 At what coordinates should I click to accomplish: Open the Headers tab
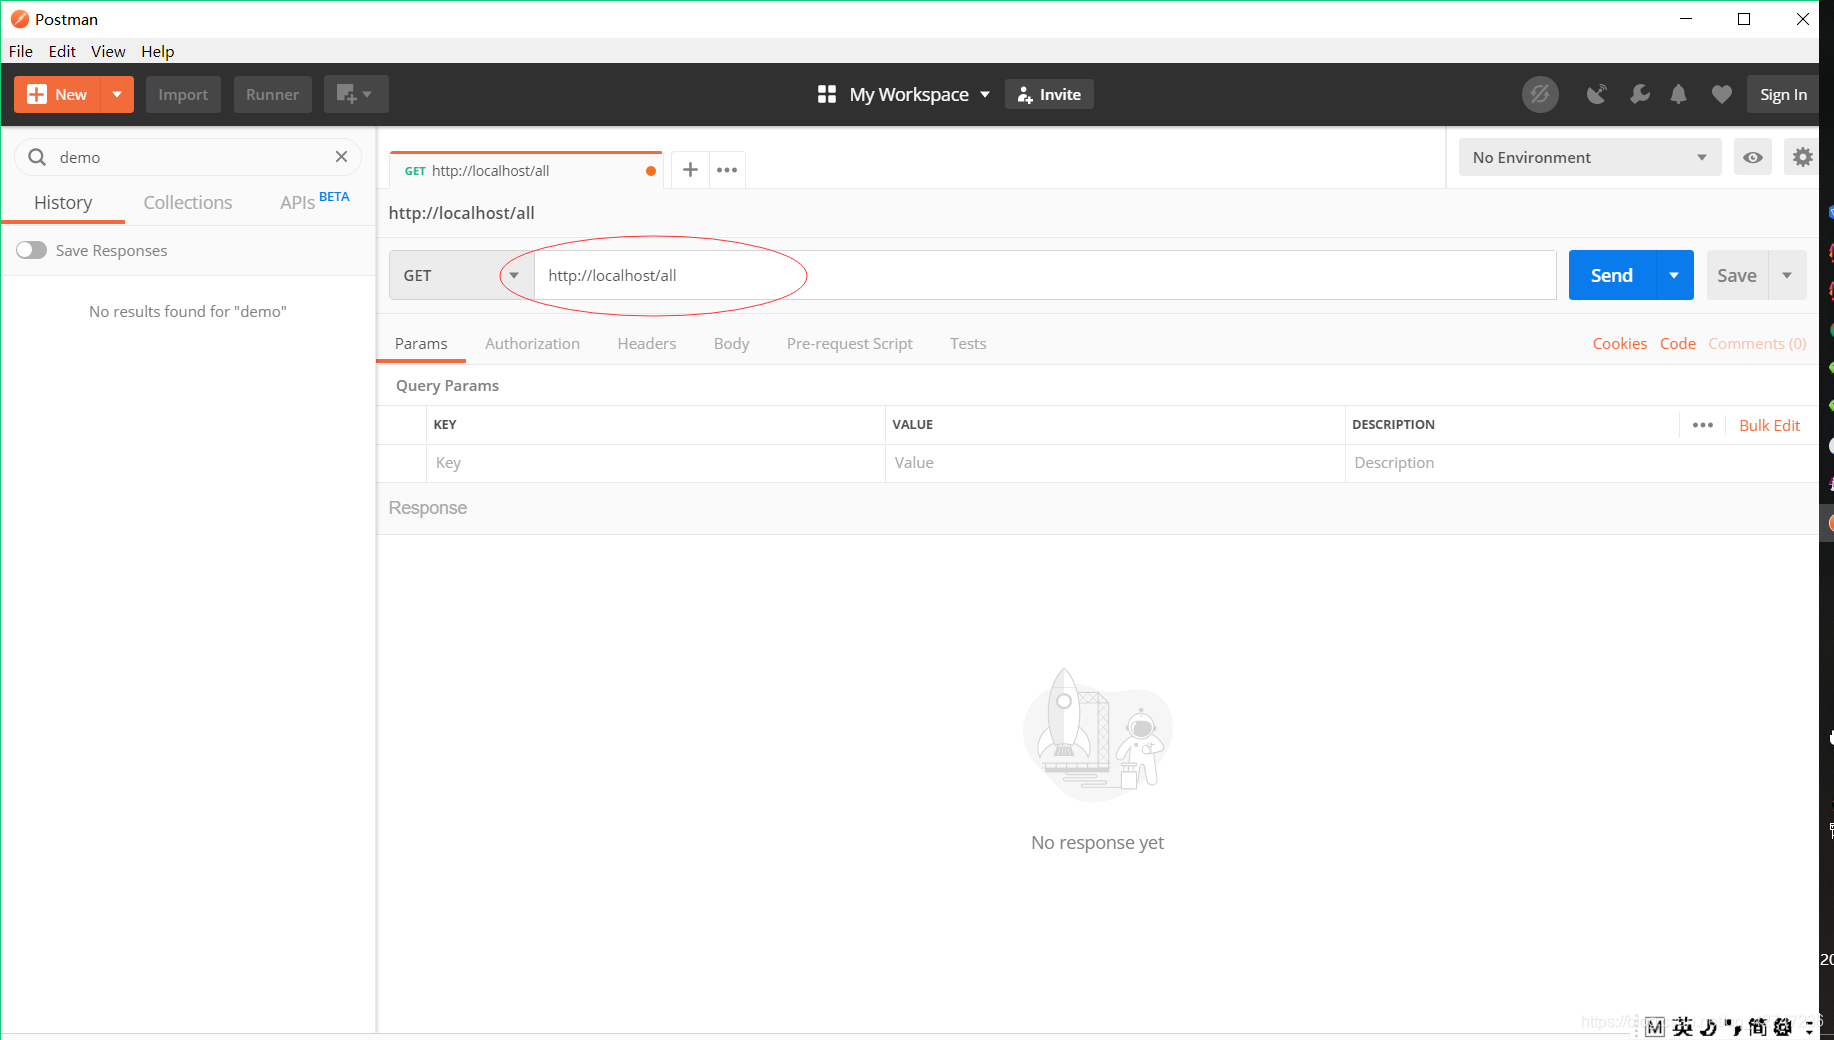[647, 343]
